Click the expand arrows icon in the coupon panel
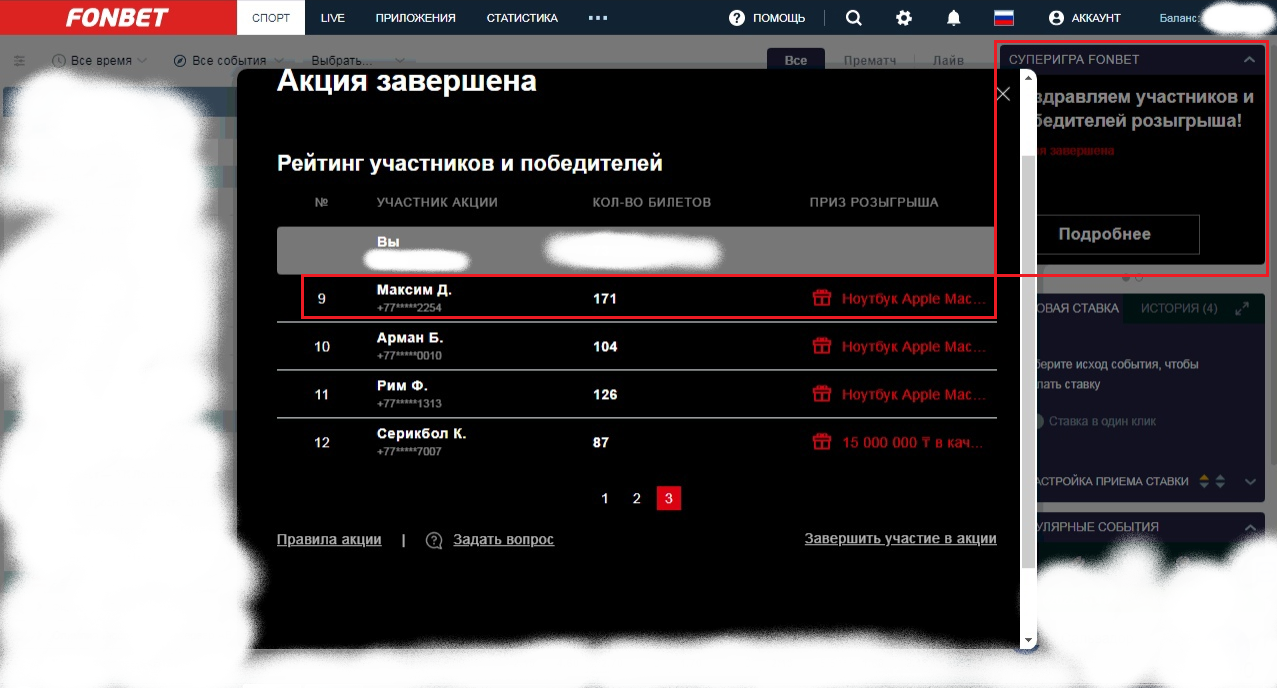This screenshot has height=688, width=1277. click(1243, 308)
